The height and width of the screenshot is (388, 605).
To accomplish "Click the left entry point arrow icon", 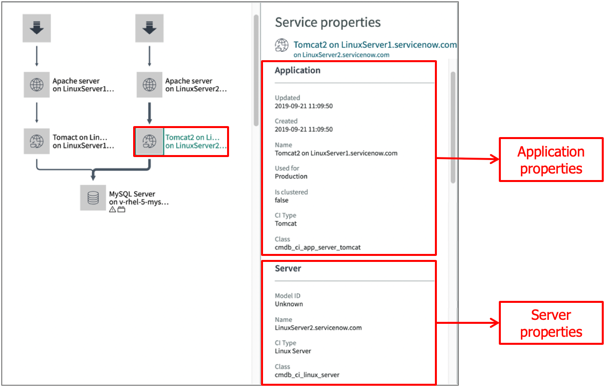I will point(37,28).
